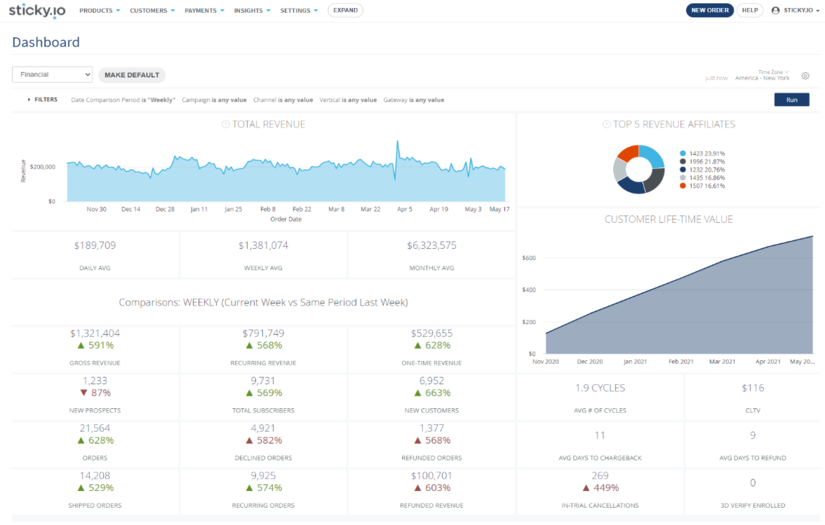825x525 pixels.
Task: Click the $1,321,404 gross revenue value
Action: (x=95, y=334)
